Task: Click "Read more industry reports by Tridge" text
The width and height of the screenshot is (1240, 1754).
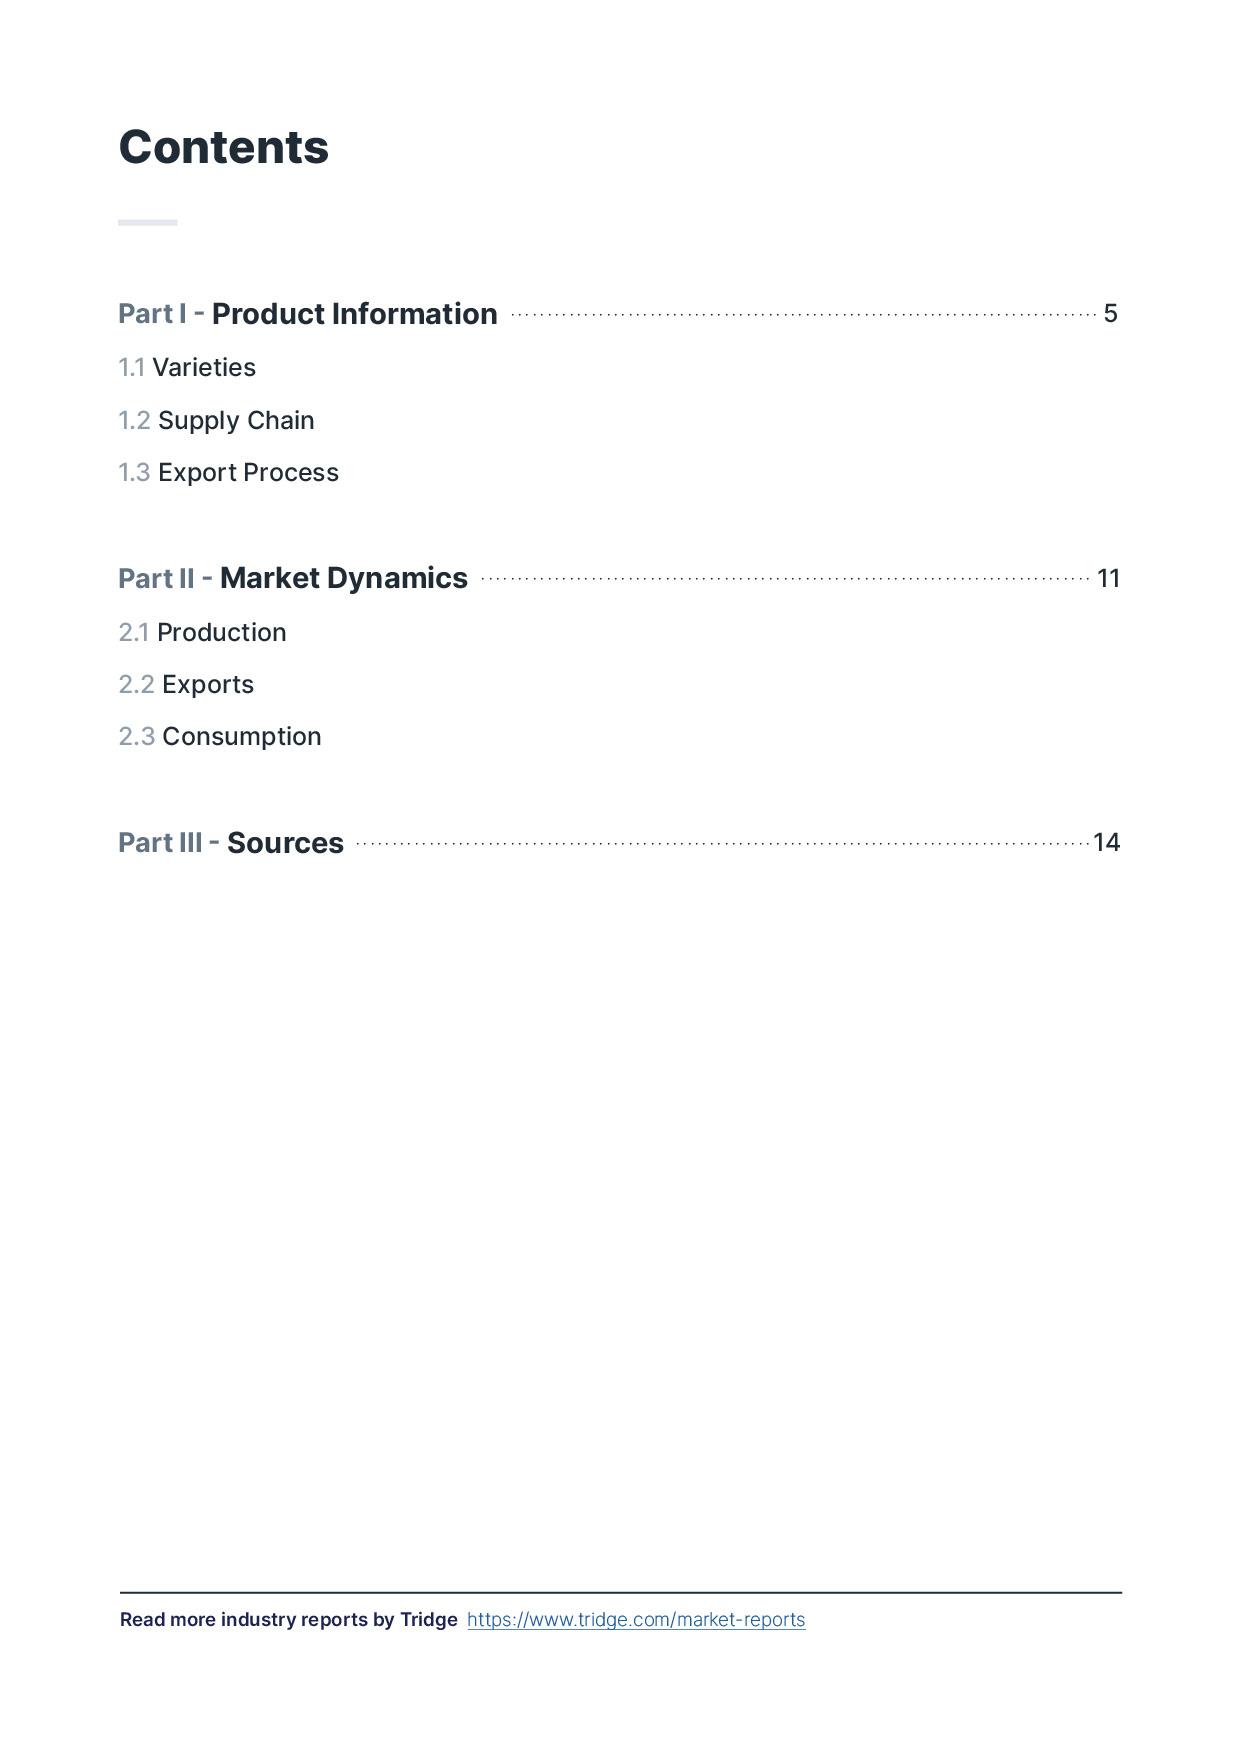Action: point(288,1620)
